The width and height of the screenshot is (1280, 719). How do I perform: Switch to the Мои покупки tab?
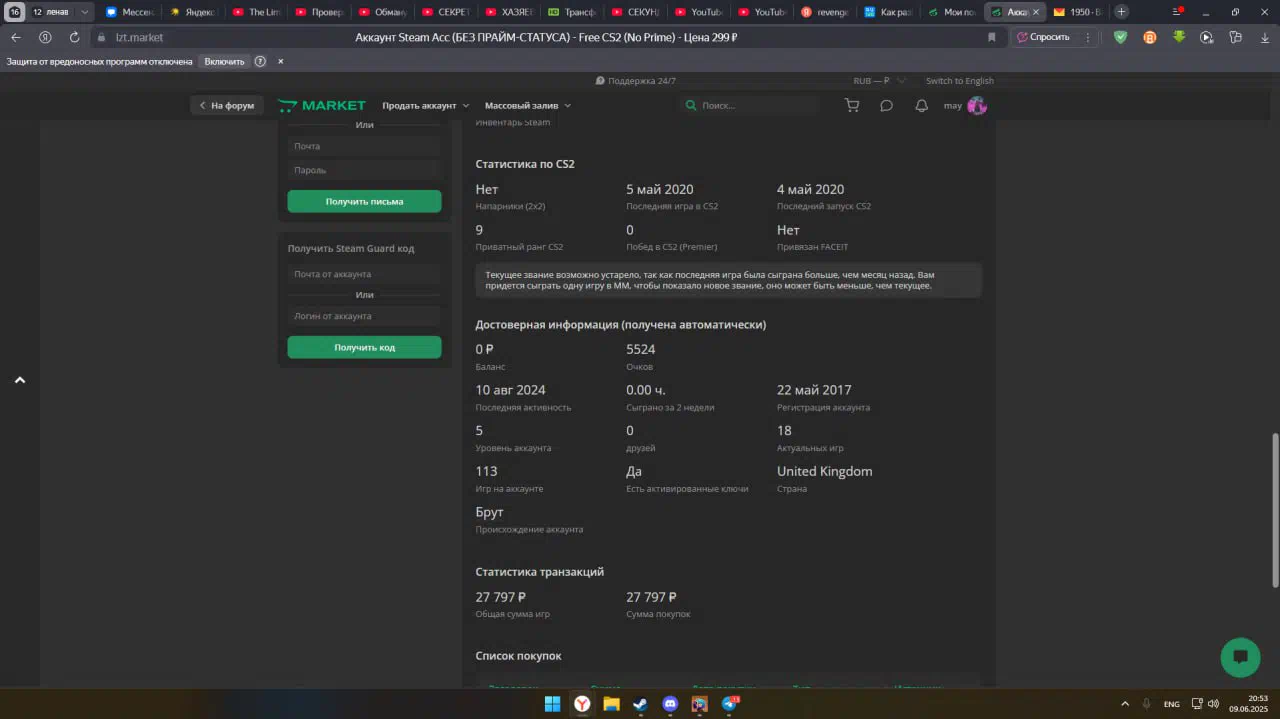[952, 12]
